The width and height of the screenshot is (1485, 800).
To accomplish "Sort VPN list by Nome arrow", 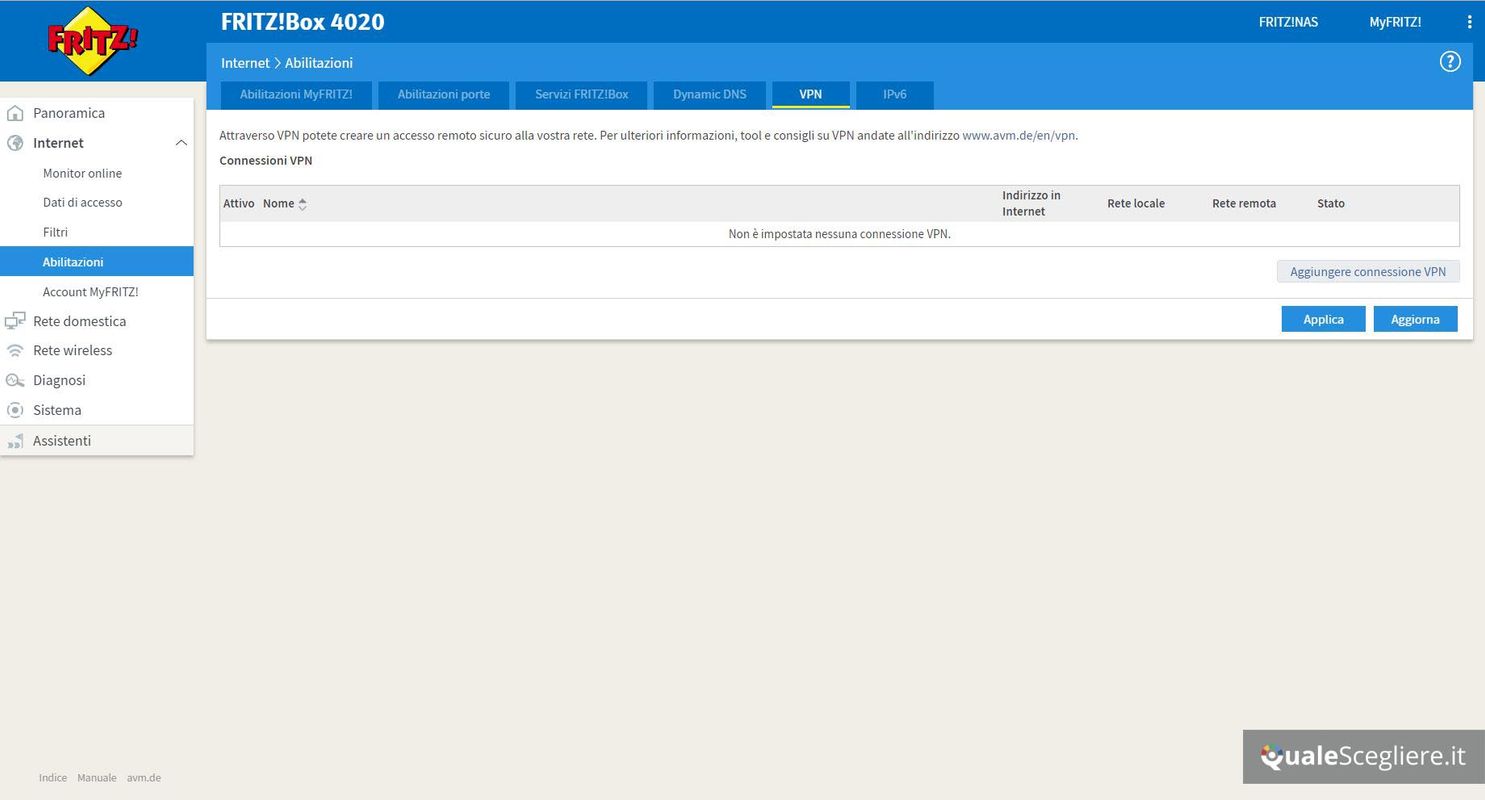I will (x=302, y=204).
